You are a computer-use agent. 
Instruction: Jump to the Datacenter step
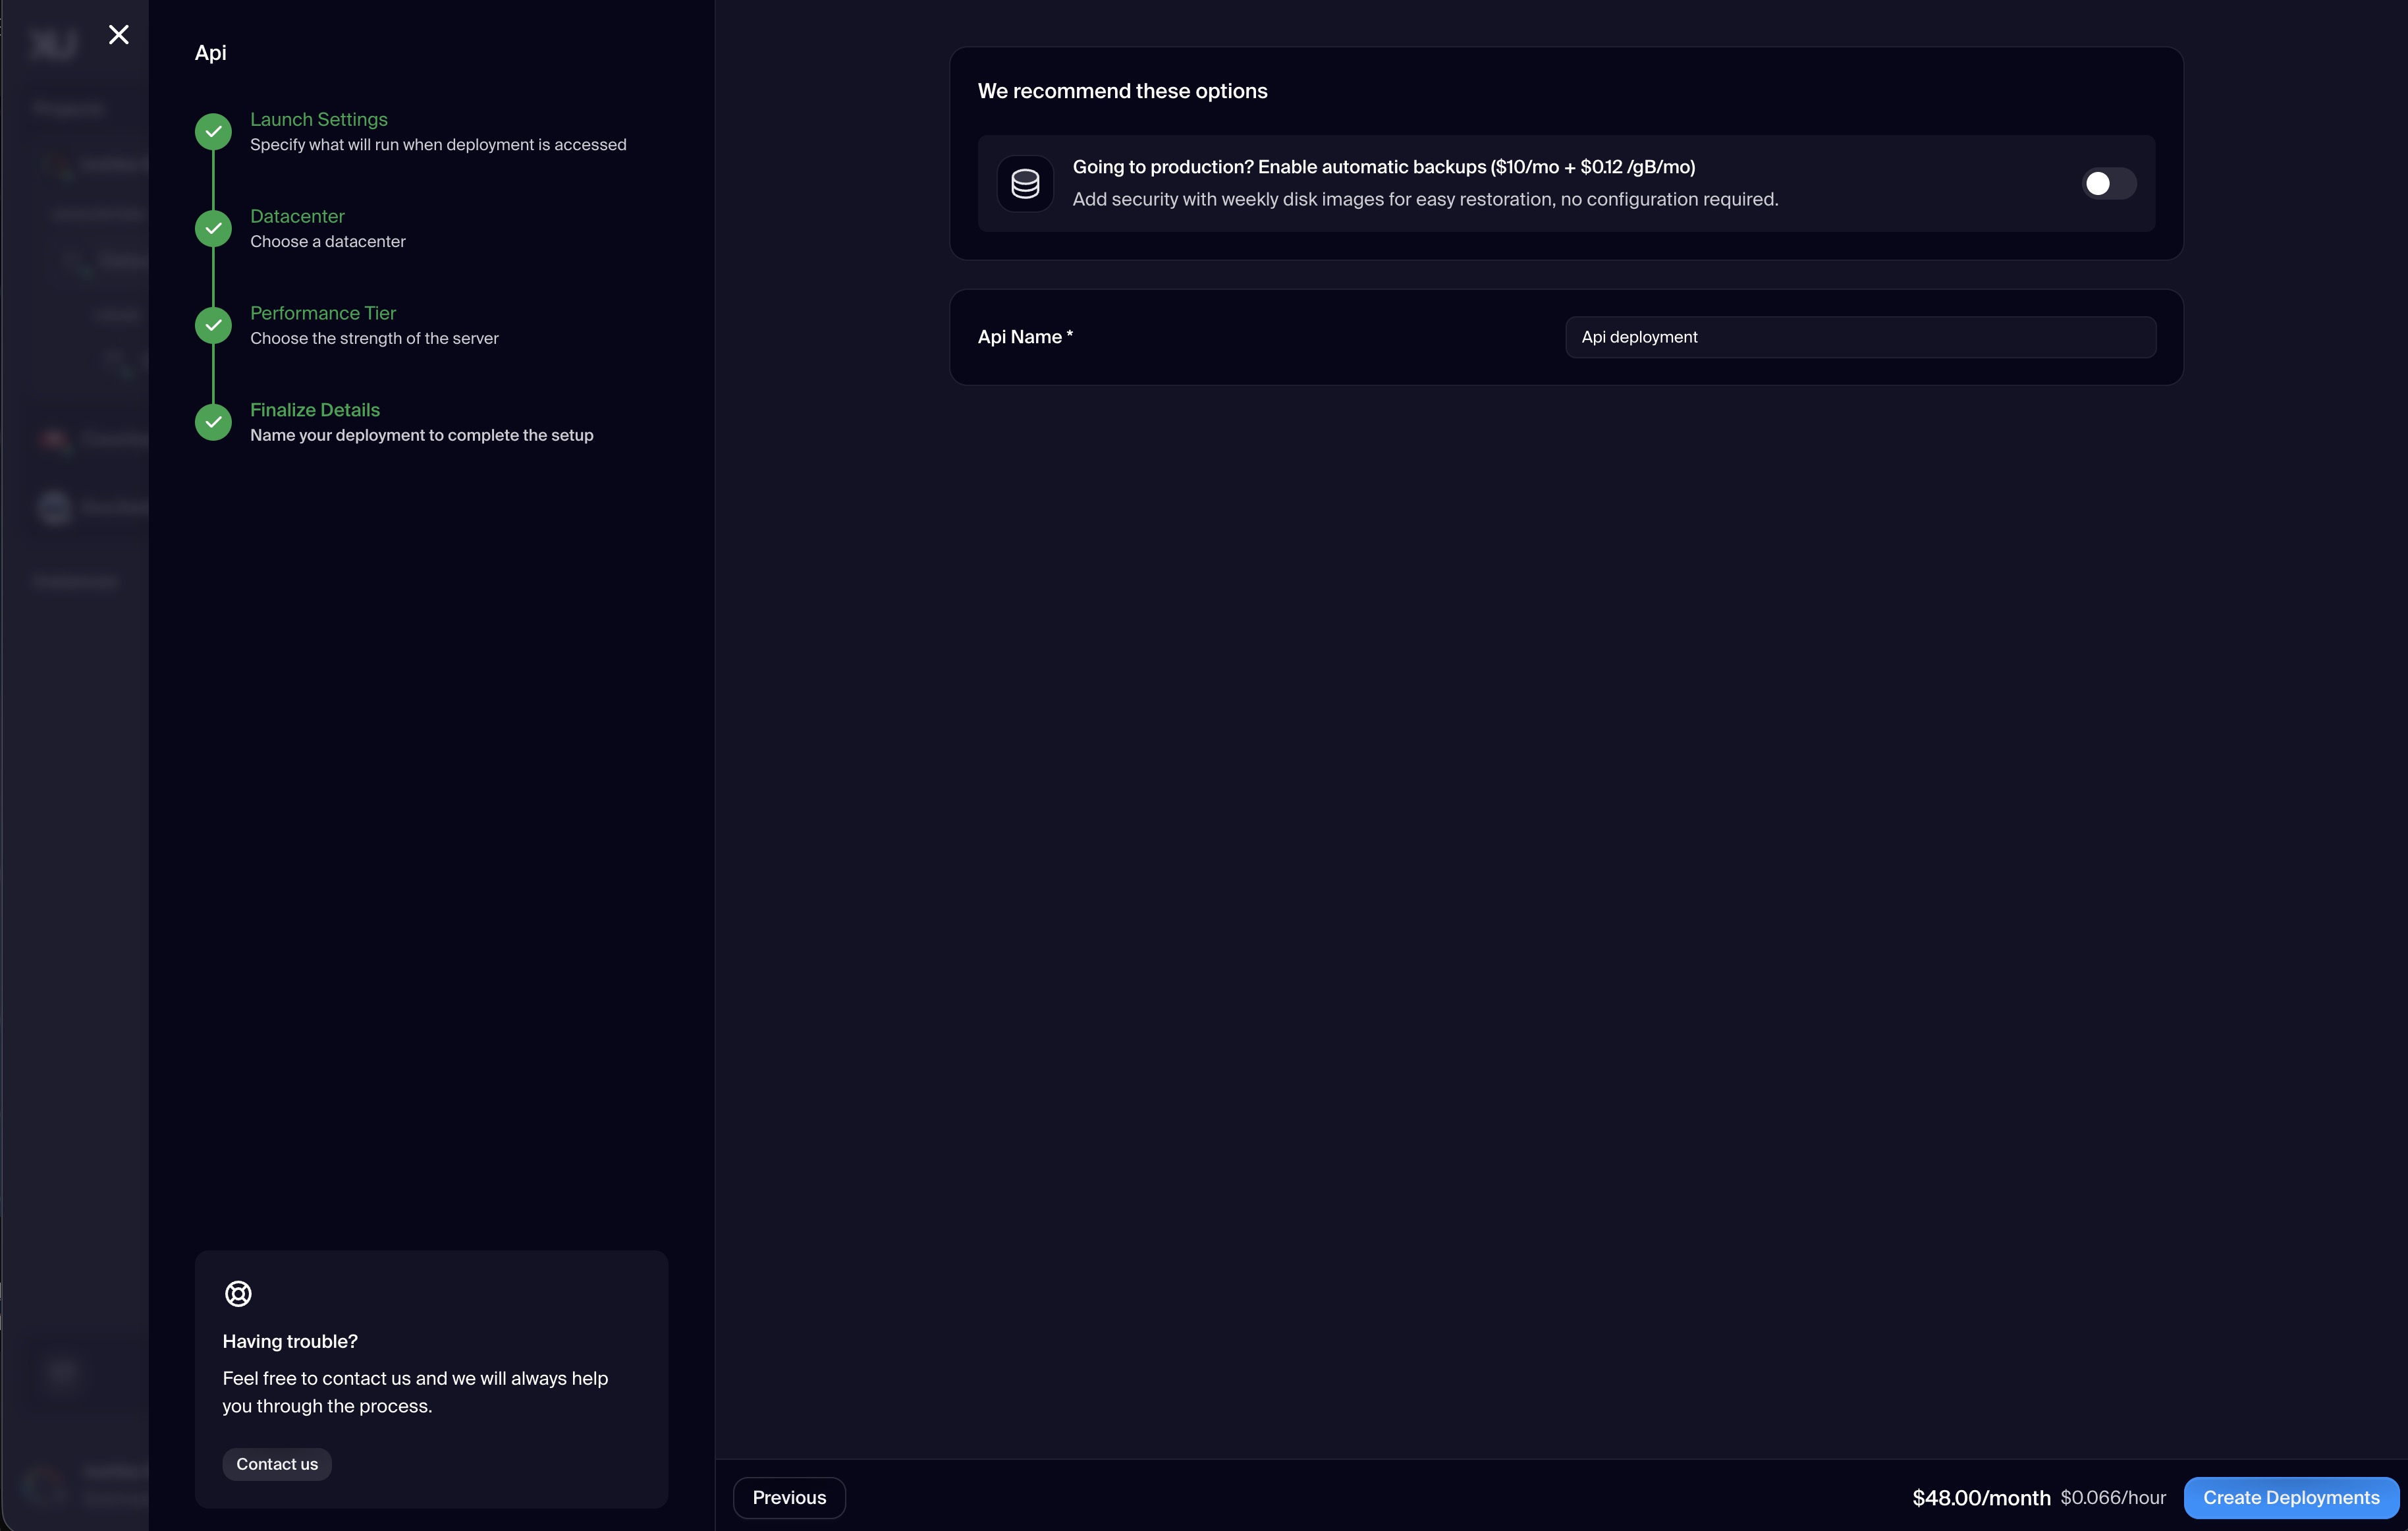pos(297,216)
